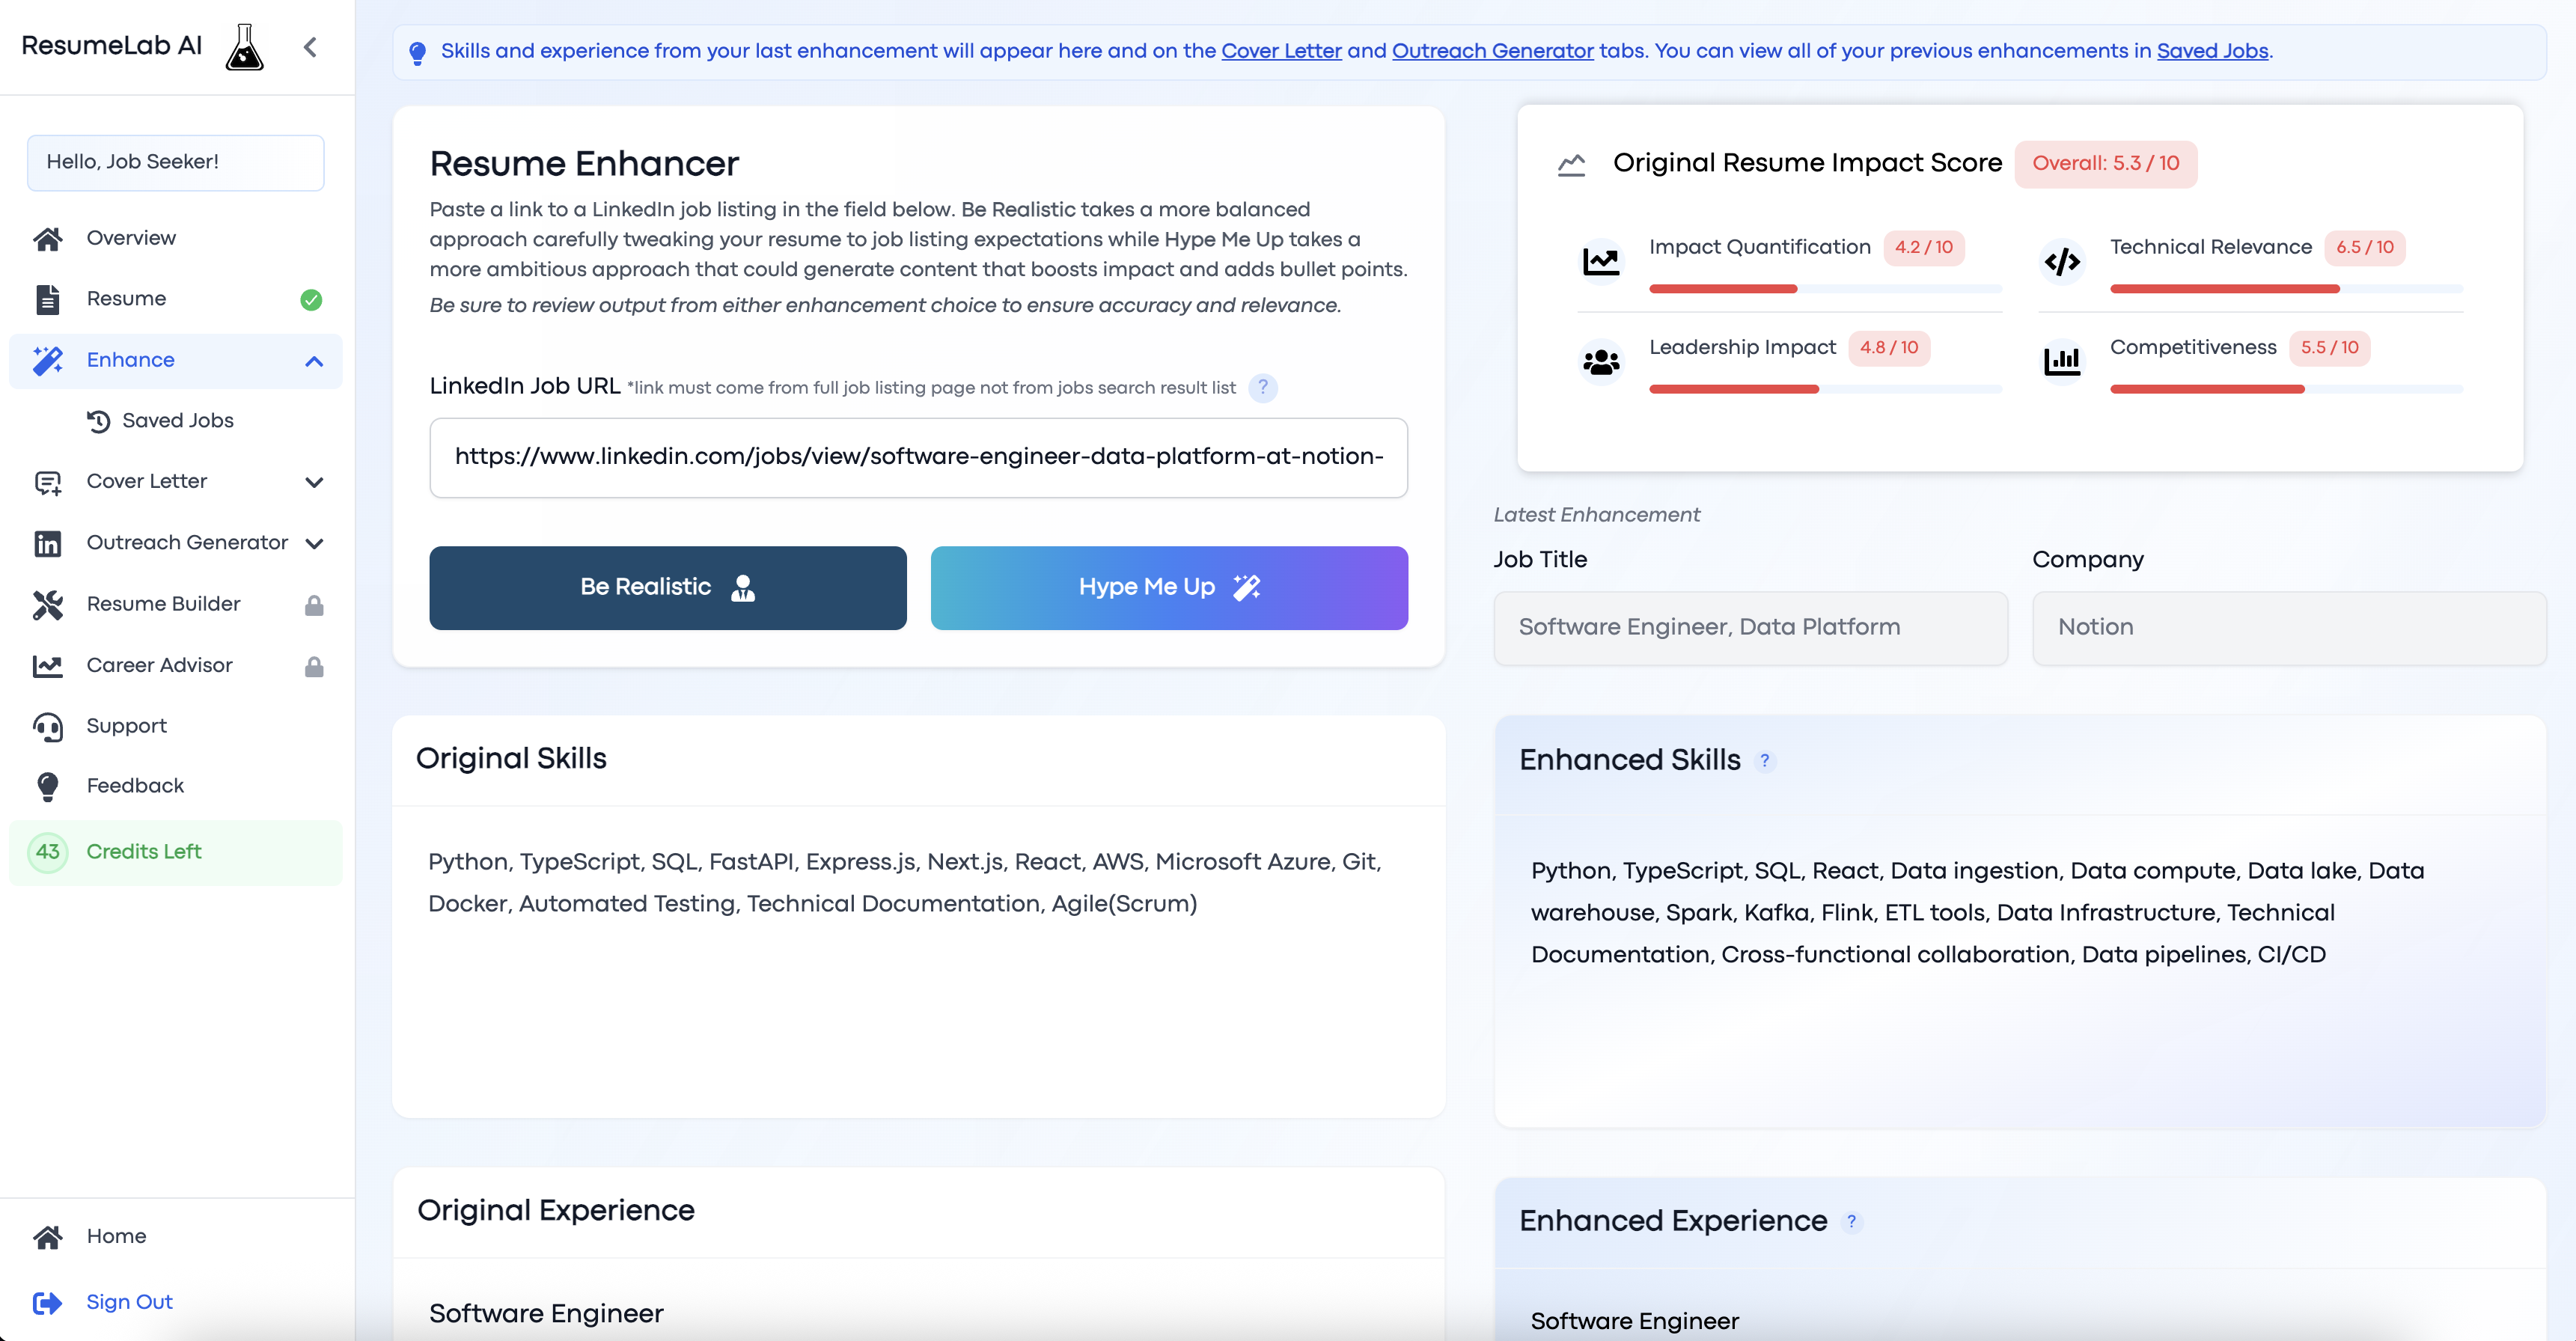The width and height of the screenshot is (2576, 1341).
Task: Click the Impact Quantification progress bar
Action: pos(1825,289)
